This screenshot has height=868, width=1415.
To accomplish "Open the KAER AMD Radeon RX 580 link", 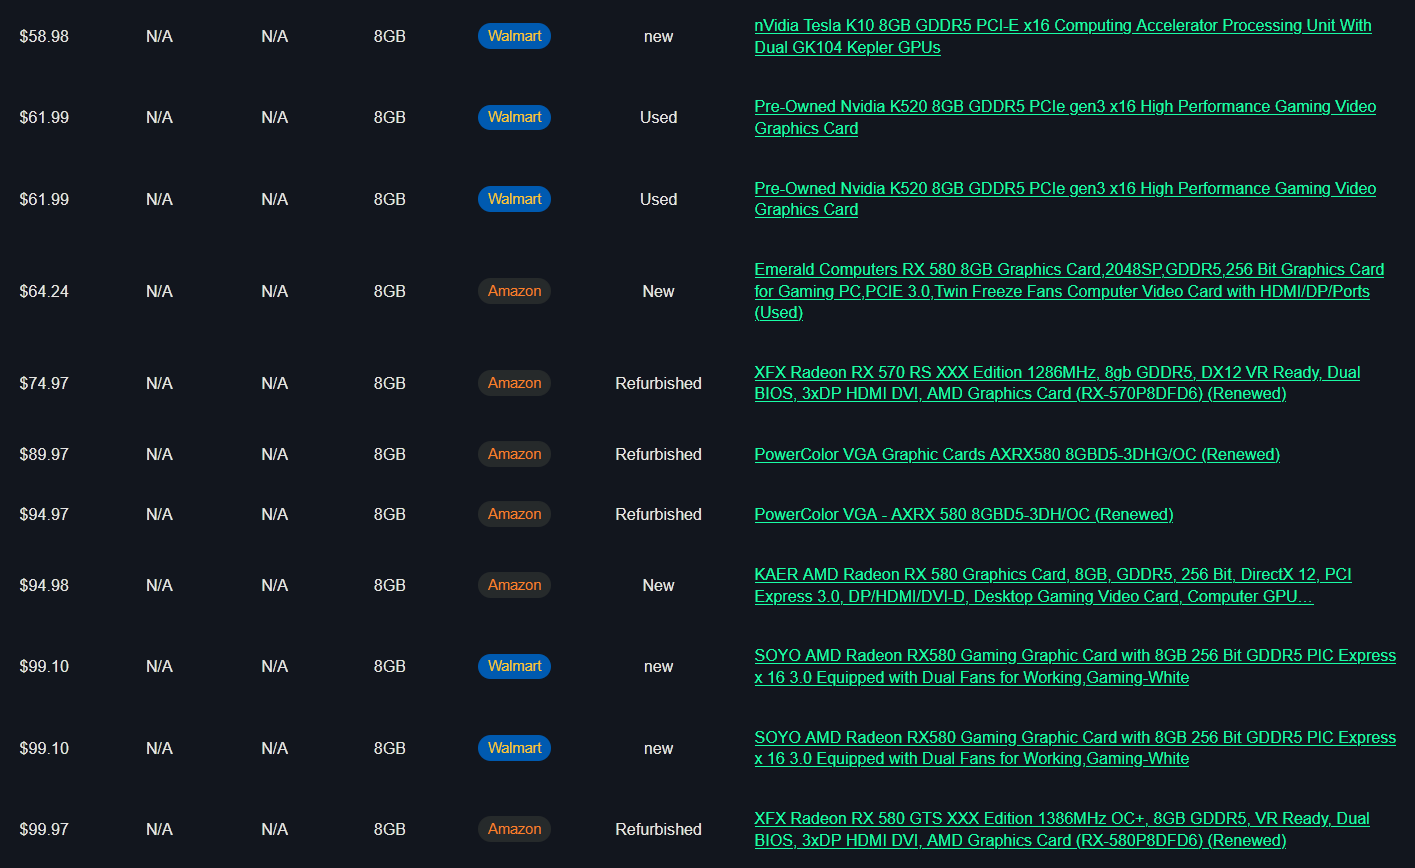I will coord(1053,585).
